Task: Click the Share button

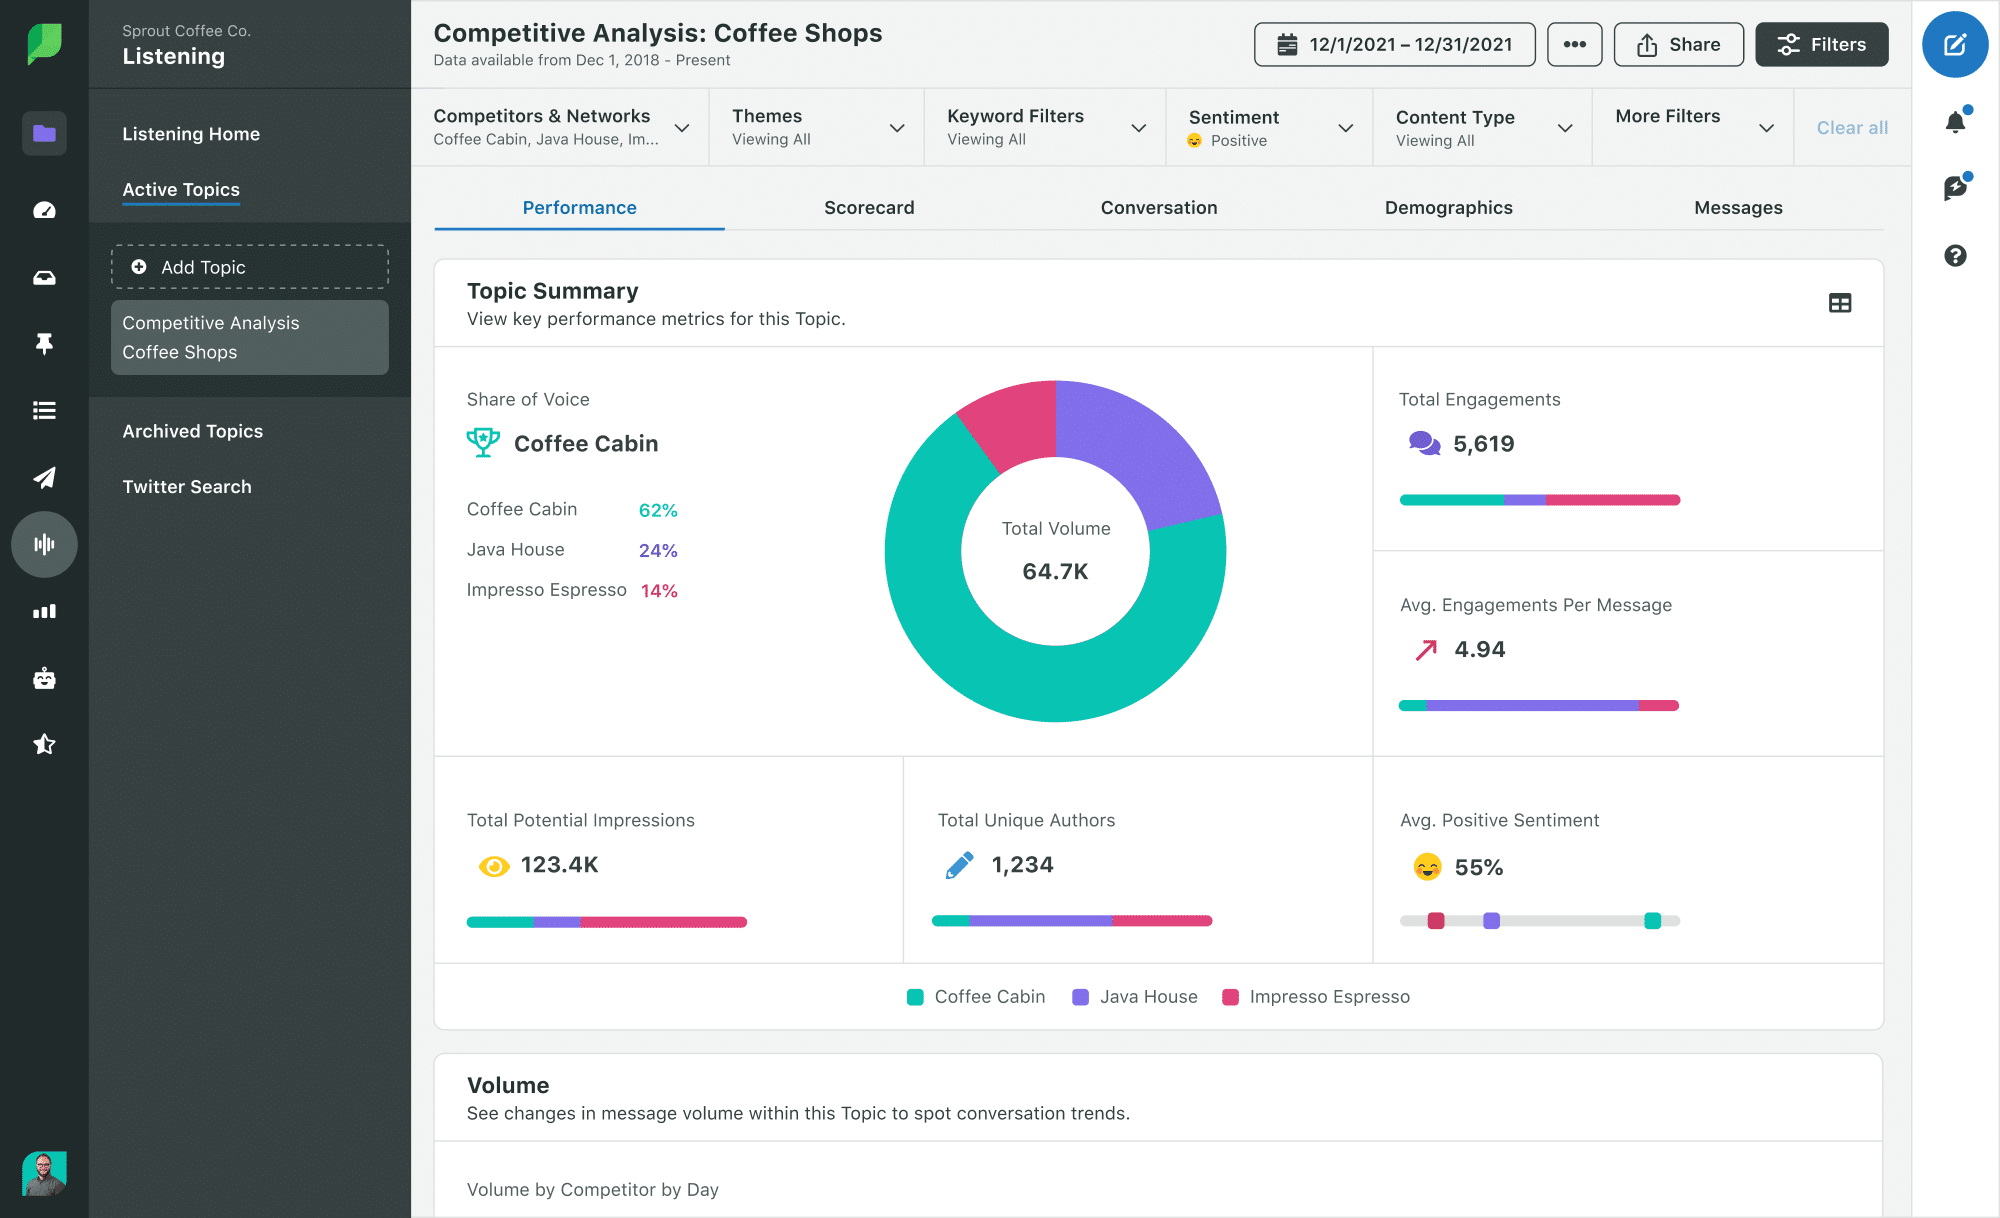Action: point(1679,43)
